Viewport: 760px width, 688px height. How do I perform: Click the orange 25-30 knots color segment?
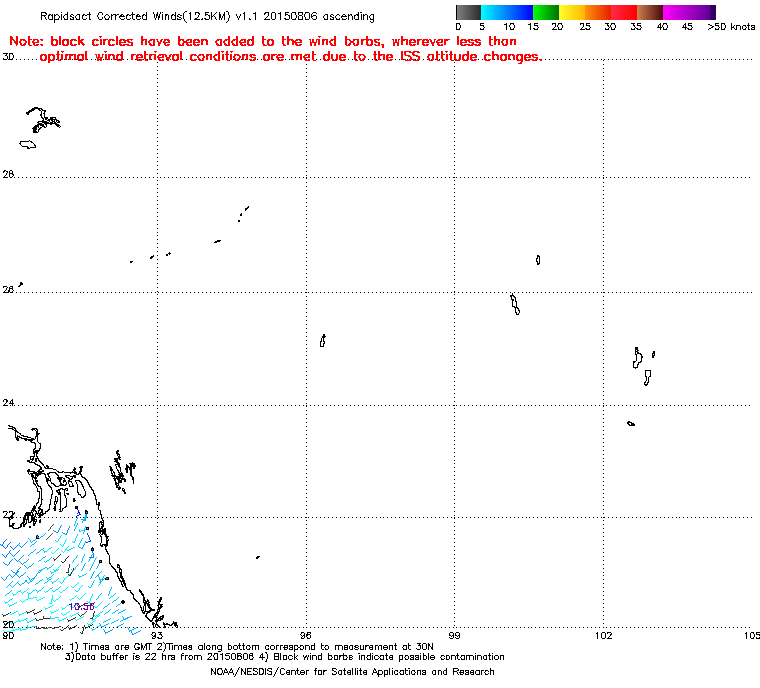(598, 12)
